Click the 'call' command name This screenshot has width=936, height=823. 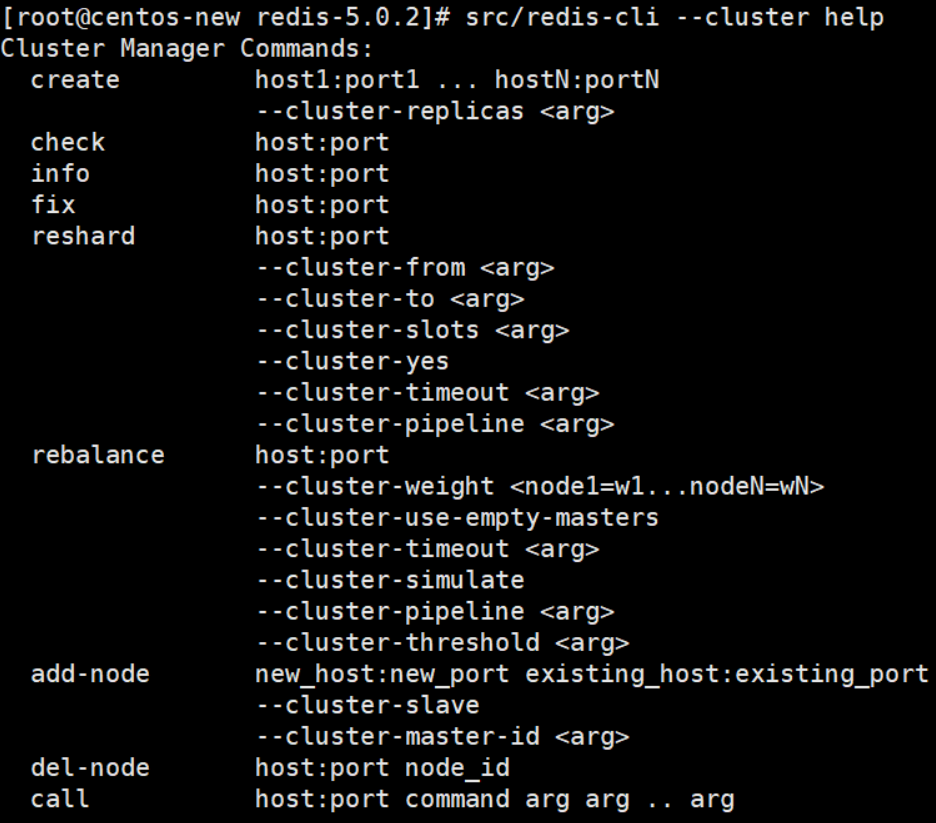point(60,799)
